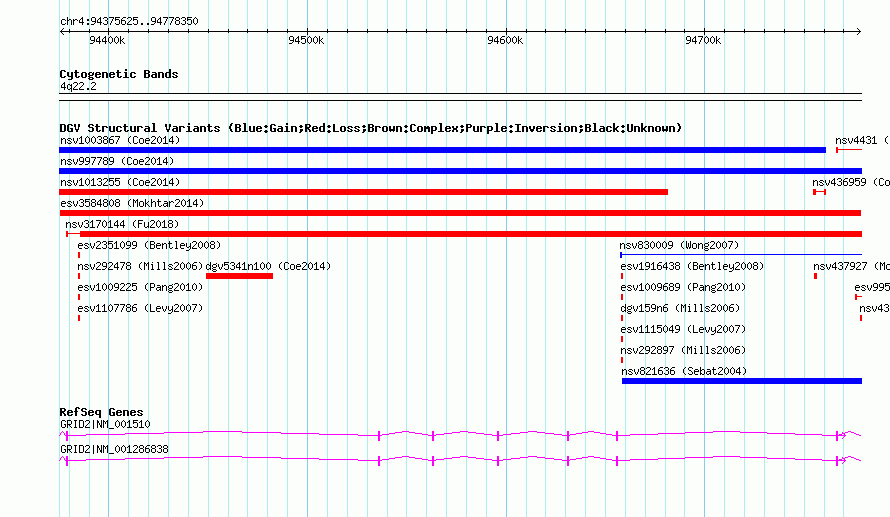Click the chr4:94375625..94778350 region label

coord(129,21)
